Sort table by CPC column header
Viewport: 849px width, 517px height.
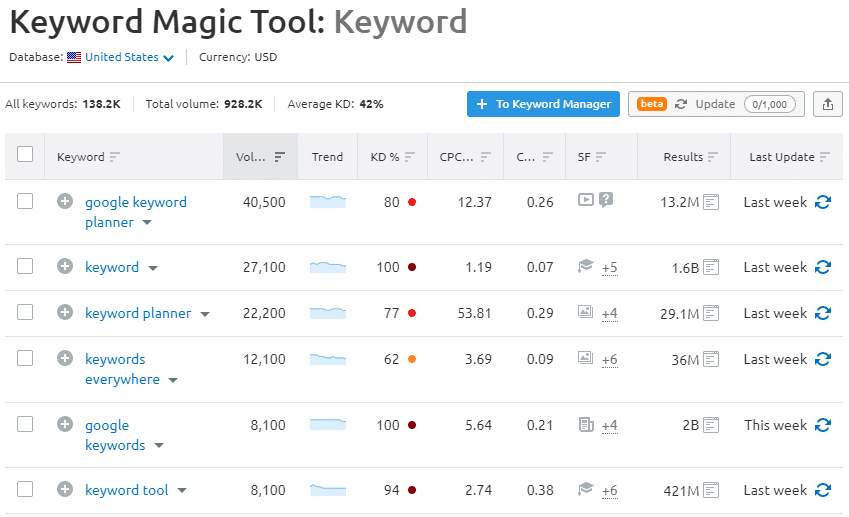465,157
